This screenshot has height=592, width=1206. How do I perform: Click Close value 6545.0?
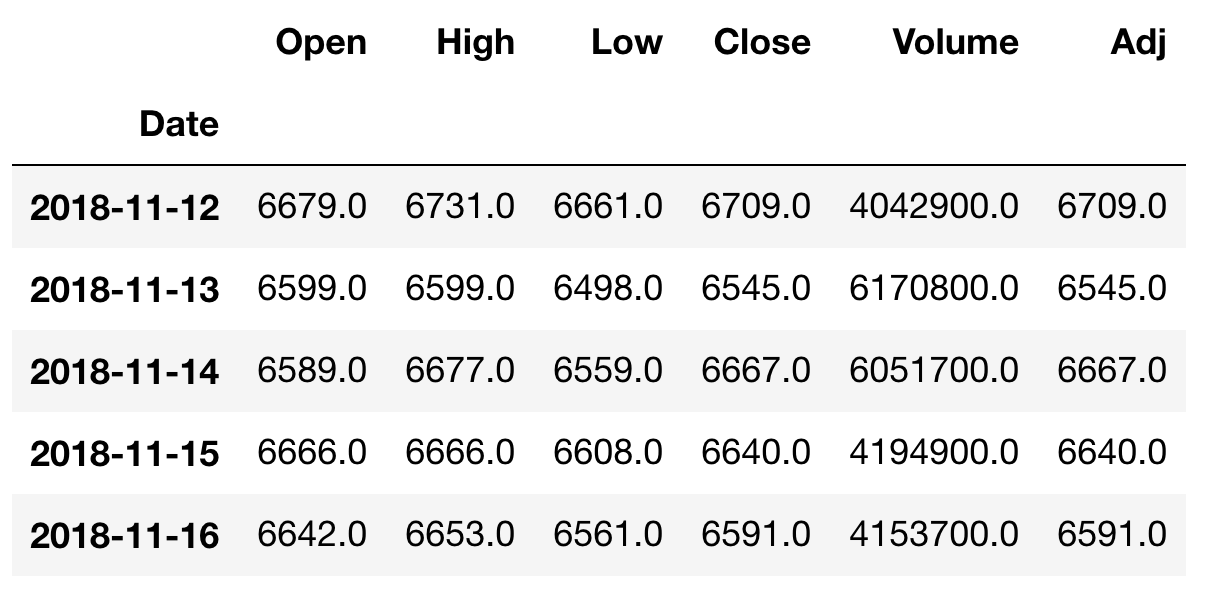pyautogui.click(x=756, y=289)
